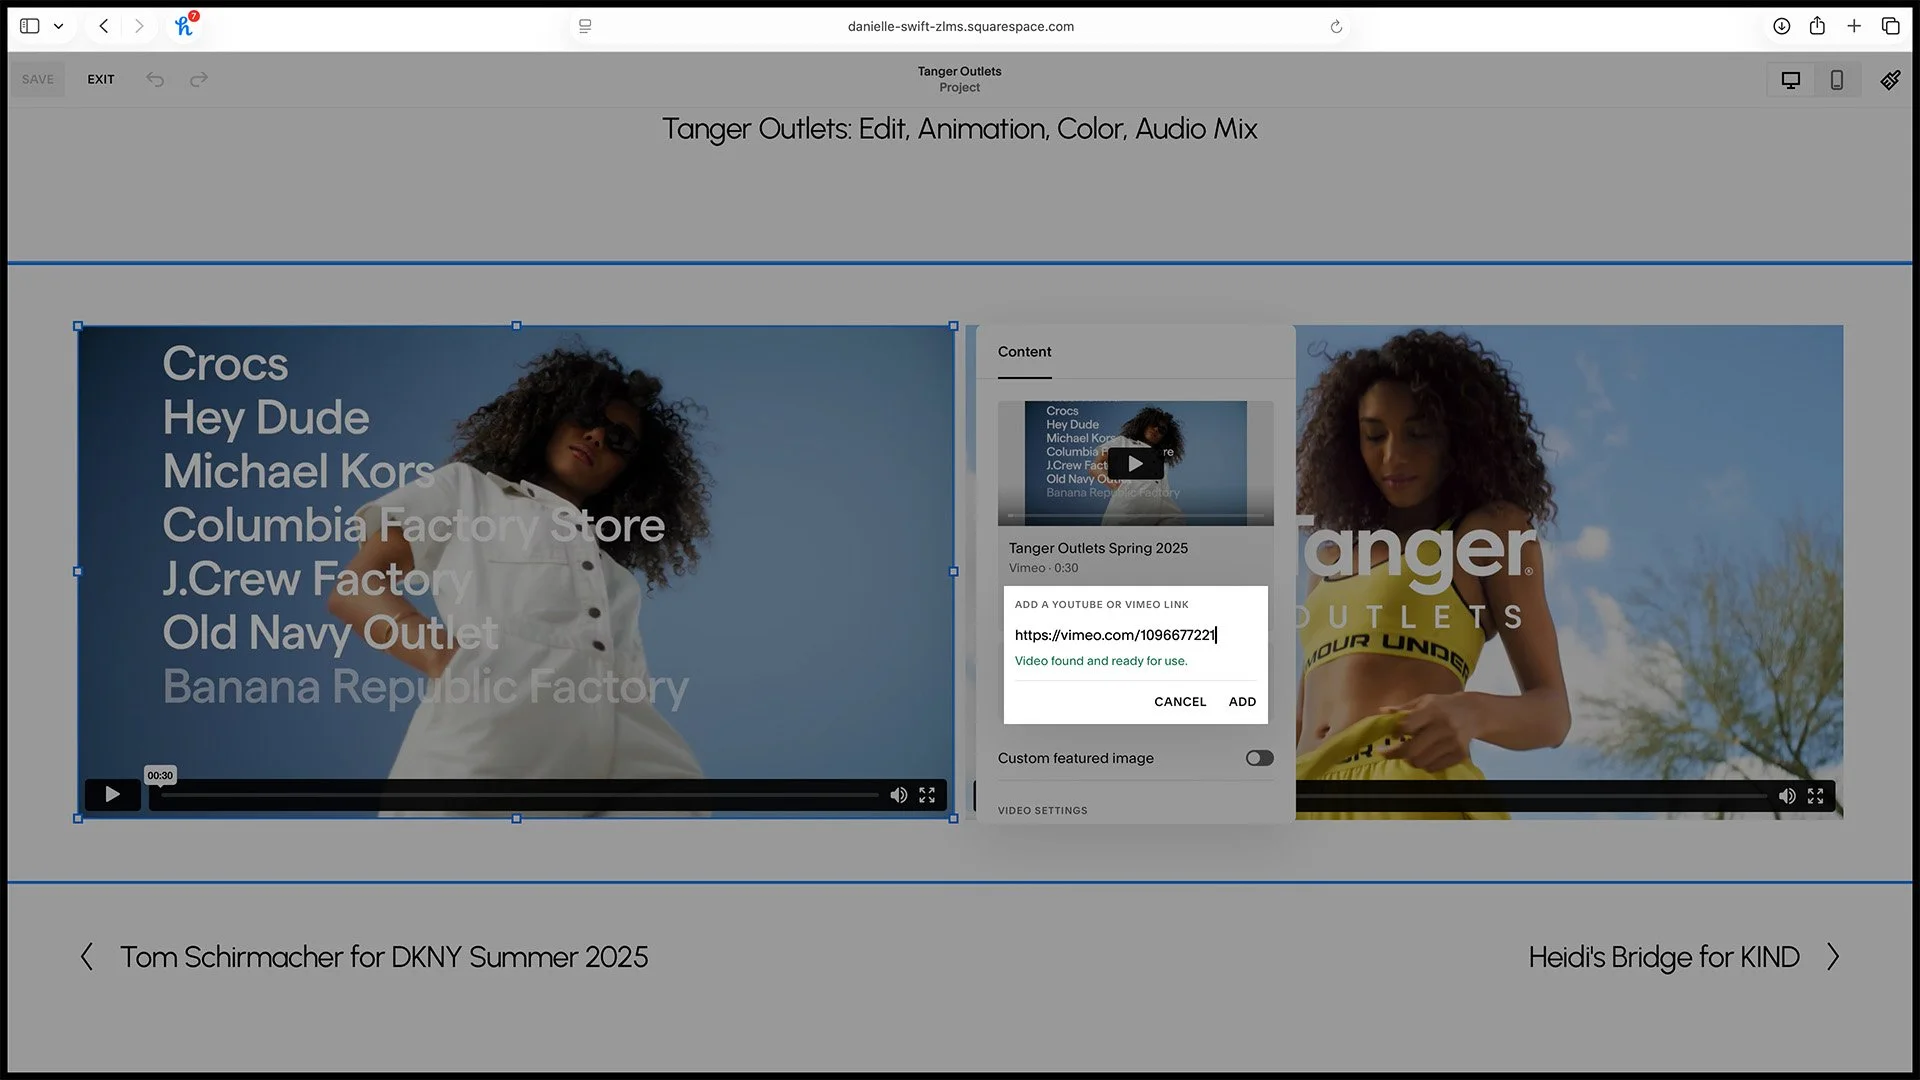Expand the sidebar dropdown chevron
The width and height of the screenshot is (1920, 1080).
coord(59,27)
